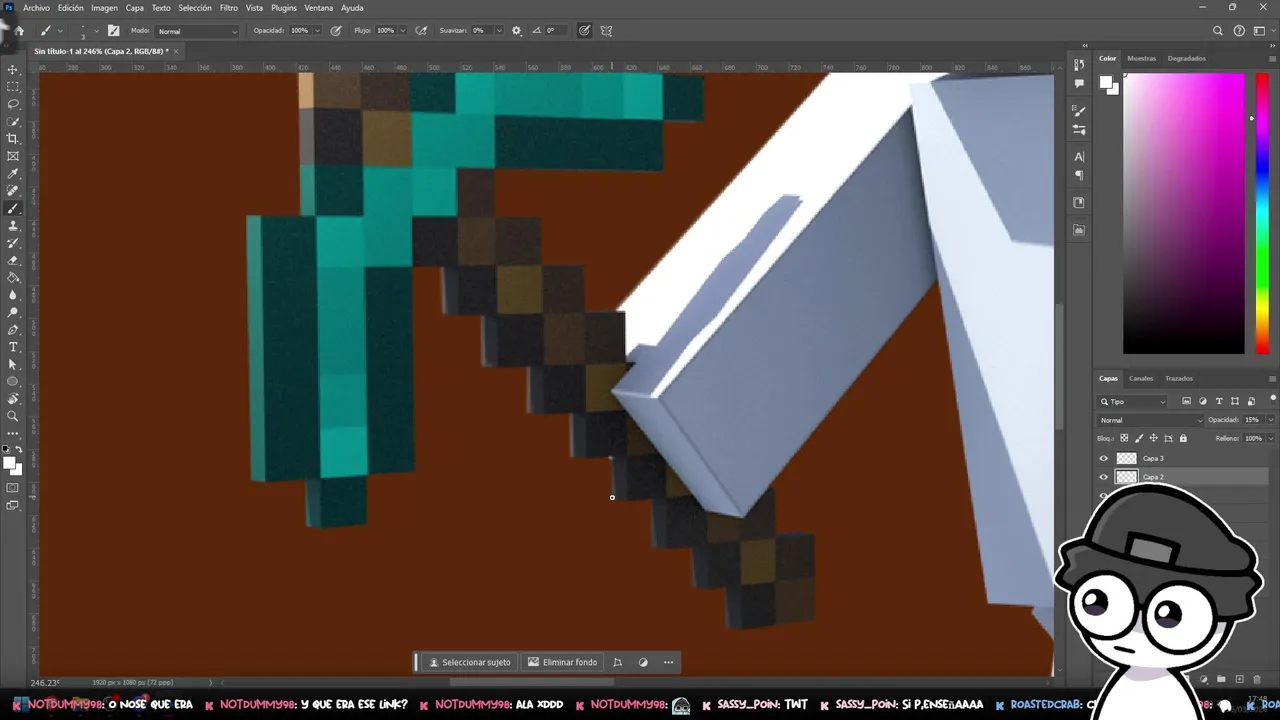This screenshot has width=1280, height=720.
Task: Pick a color in the Color panel field
Action: click(1184, 213)
